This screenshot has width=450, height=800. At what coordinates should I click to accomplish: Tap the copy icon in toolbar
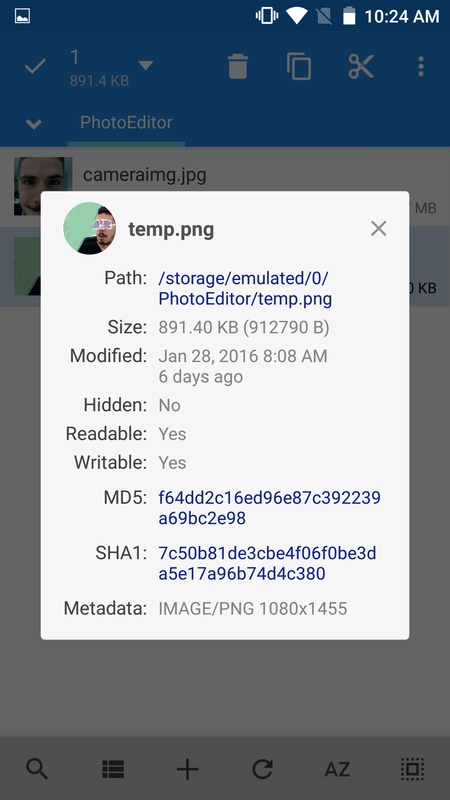coord(299,67)
